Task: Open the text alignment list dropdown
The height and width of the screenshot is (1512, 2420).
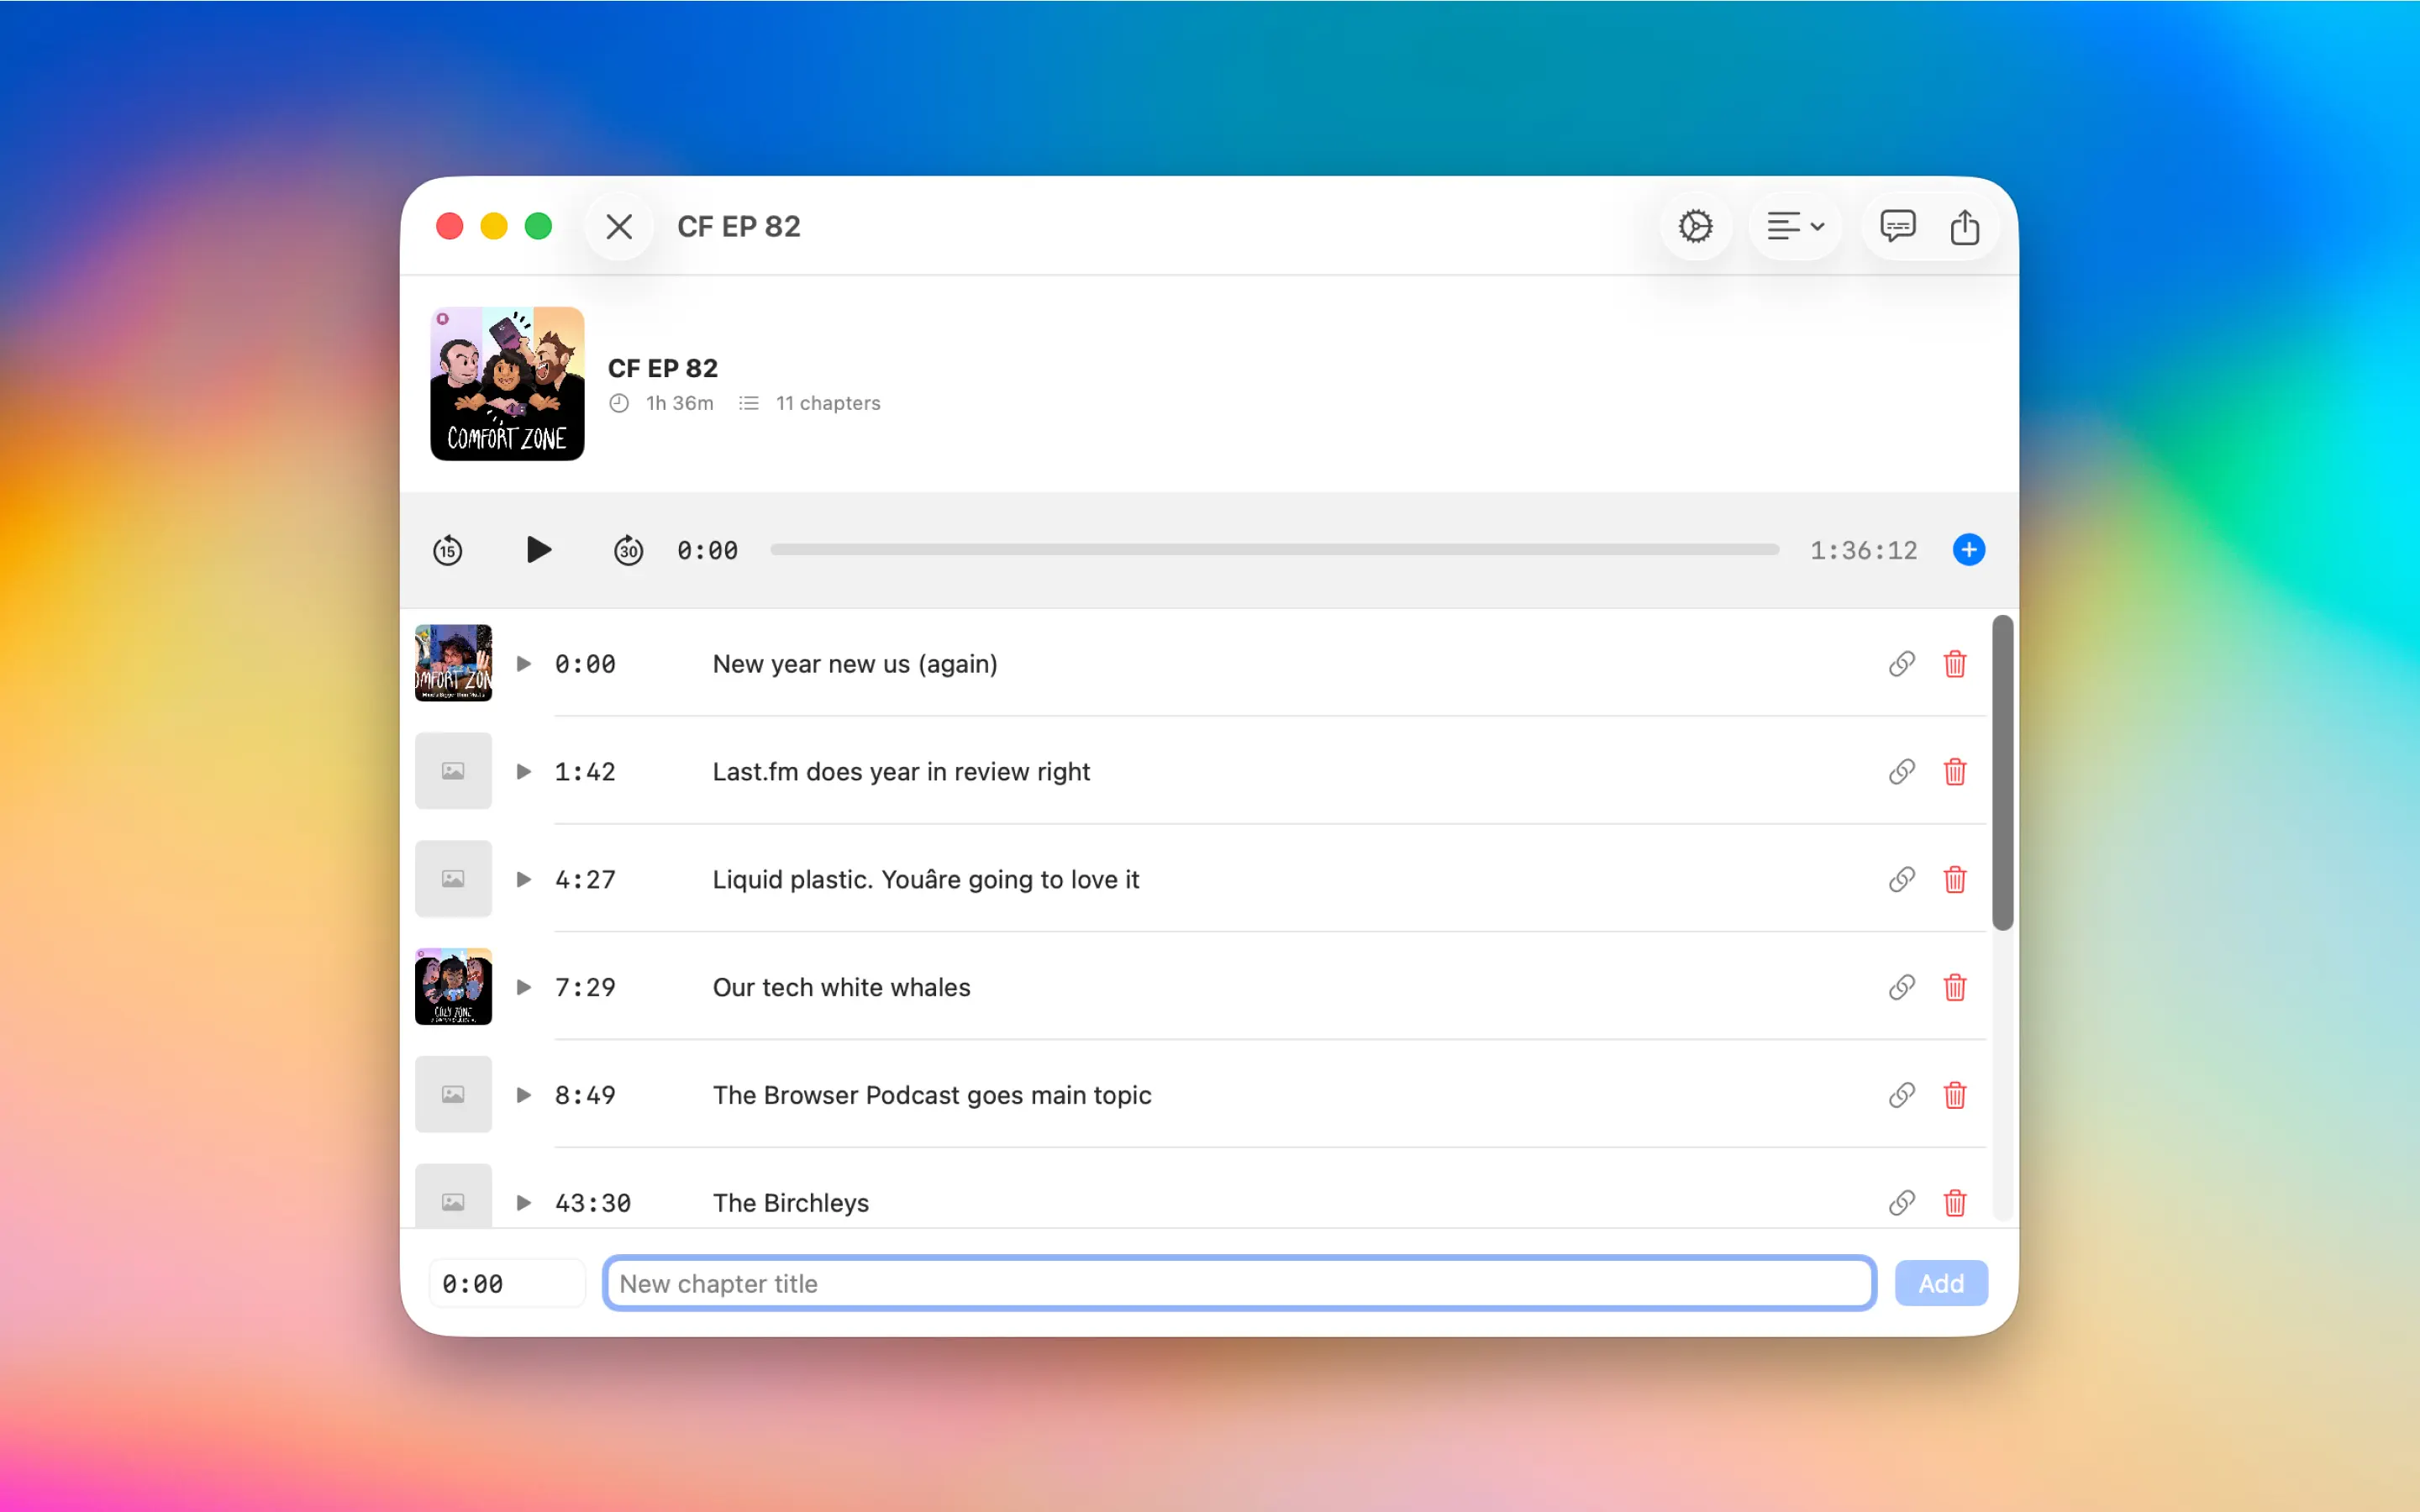Action: point(1795,227)
